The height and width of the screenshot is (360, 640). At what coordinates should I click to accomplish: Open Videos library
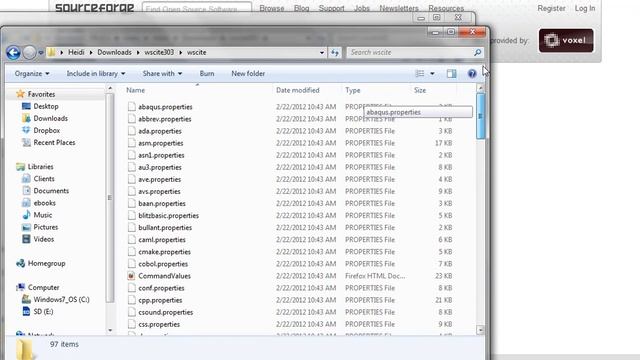coord(43,239)
